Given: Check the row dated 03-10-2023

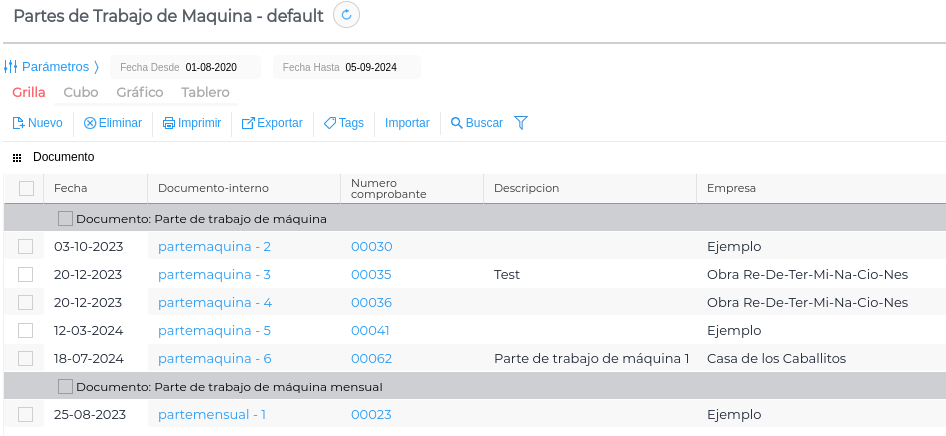Looking at the screenshot, I should coord(26,246).
